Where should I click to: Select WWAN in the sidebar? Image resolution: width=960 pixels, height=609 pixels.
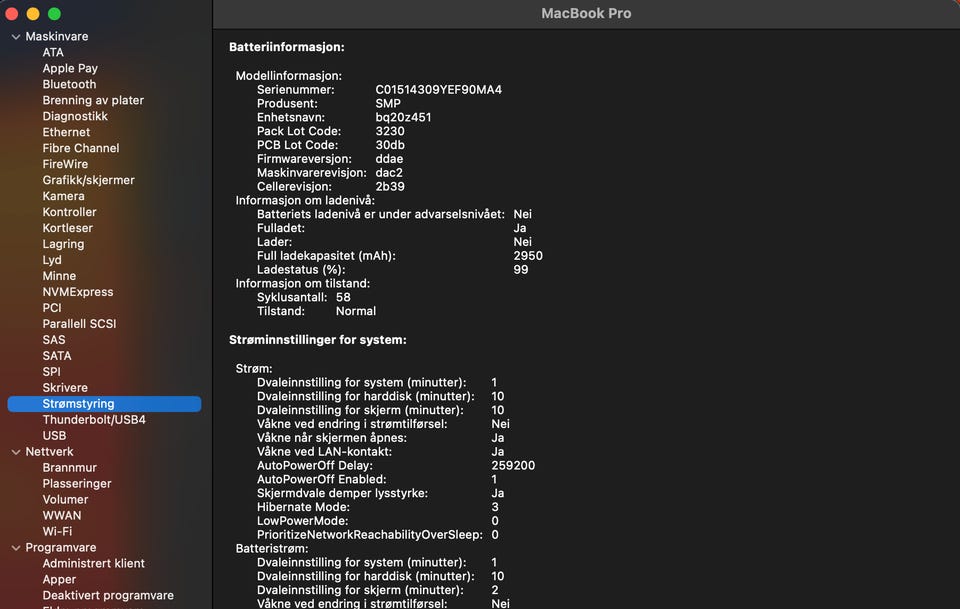61,515
